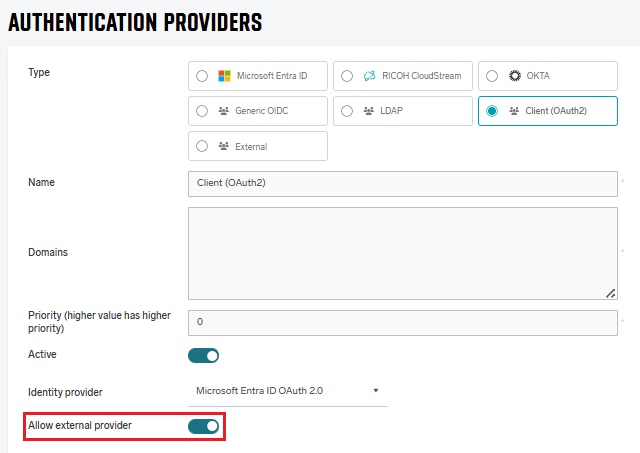Viewport: 640px width, 453px height.
Task: Click the arrow beside Microsoft Entra ID OAuth 2.0
Action: pyautogui.click(x=376, y=390)
